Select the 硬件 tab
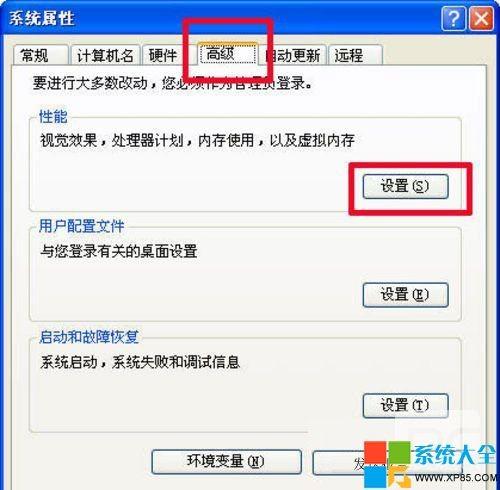Screen dimensions: 500x490 (163, 55)
